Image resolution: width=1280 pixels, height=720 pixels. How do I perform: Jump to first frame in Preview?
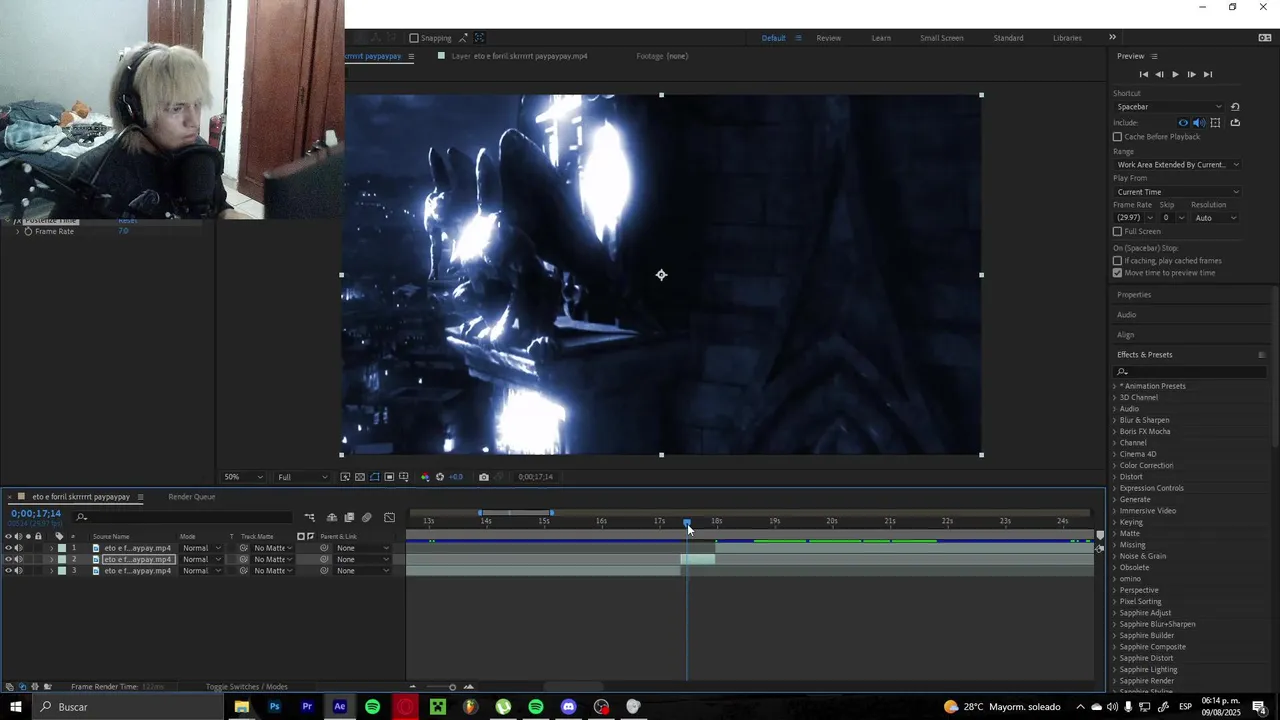tap(1144, 74)
